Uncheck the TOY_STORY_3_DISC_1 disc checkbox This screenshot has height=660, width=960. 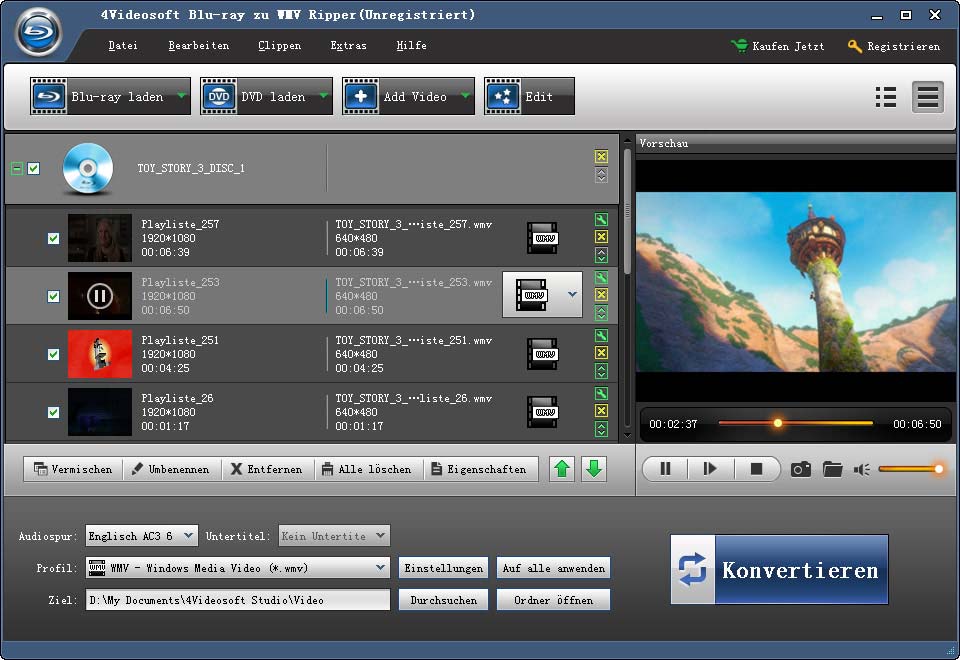[34, 169]
